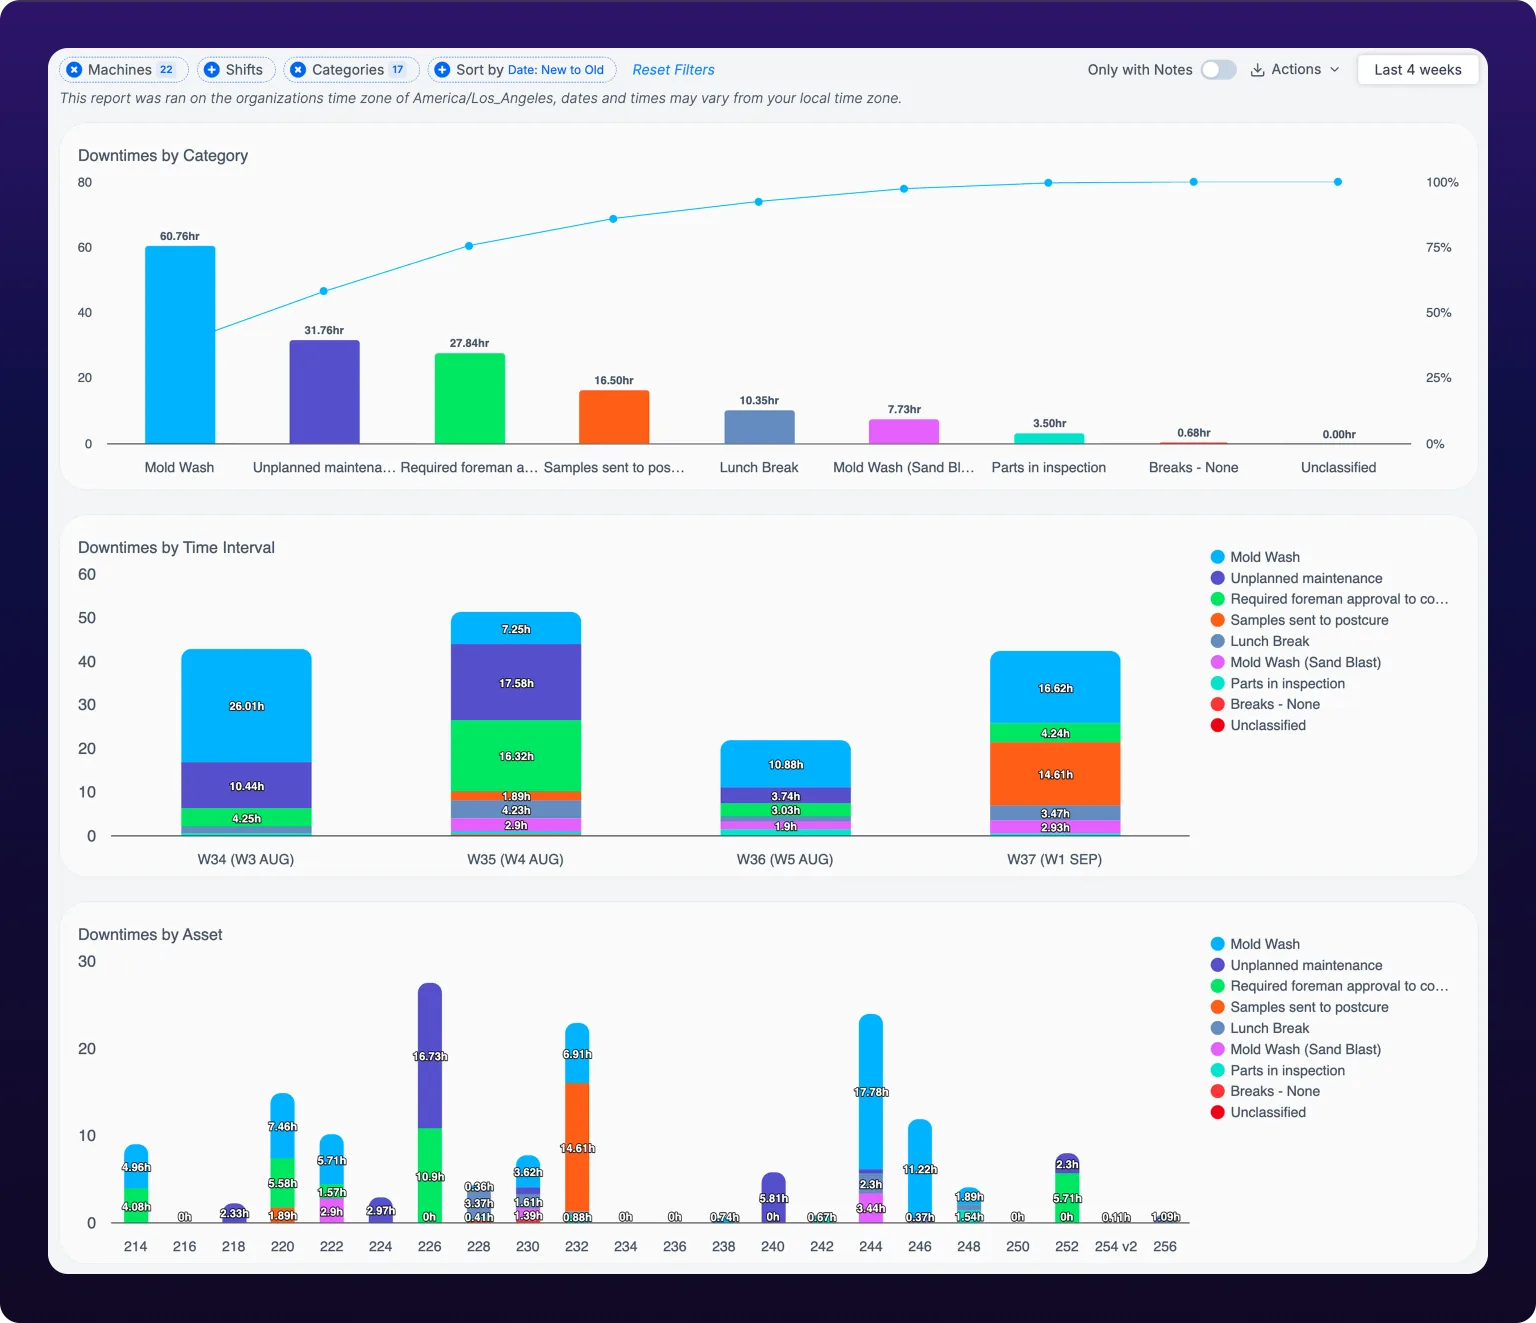Select the Samples sent 16.50hr orange bar
The width and height of the screenshot is (1536, 1323).
tap(614, 417)
